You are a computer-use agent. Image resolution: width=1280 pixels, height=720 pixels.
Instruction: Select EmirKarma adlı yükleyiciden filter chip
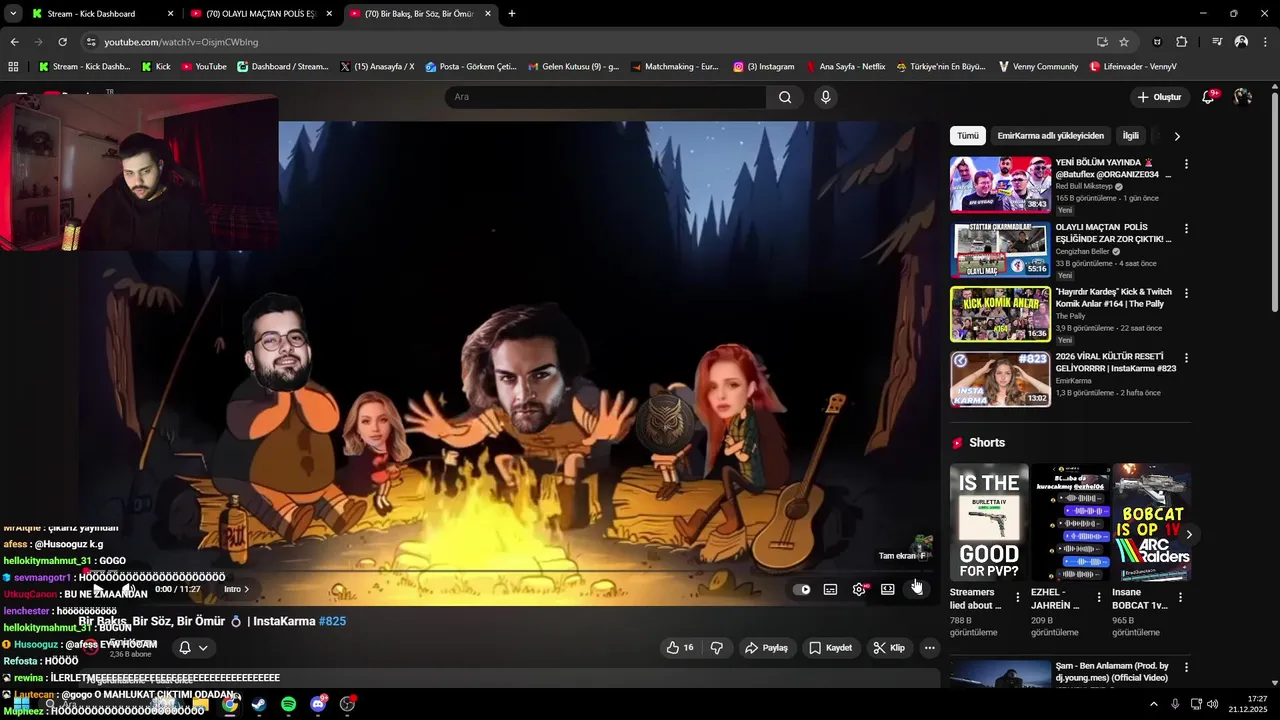(x=1051, y=136)
